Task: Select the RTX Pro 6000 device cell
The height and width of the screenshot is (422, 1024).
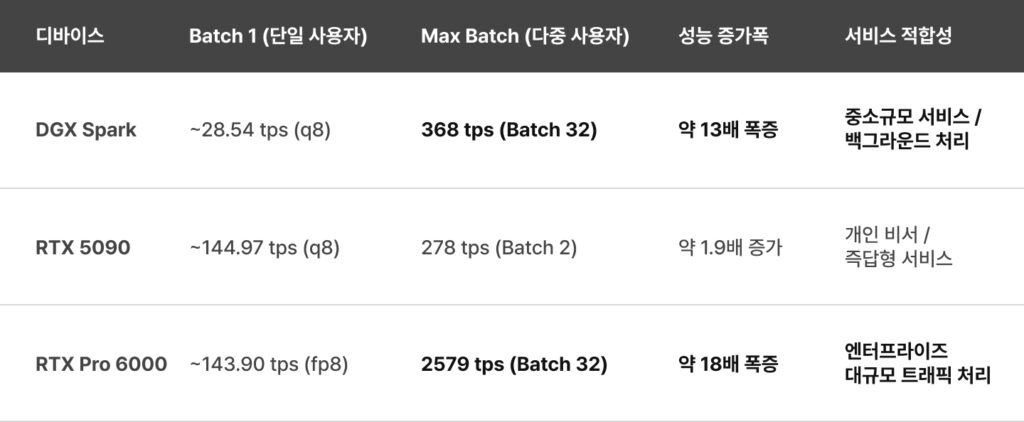Action: tap(101, 364)
